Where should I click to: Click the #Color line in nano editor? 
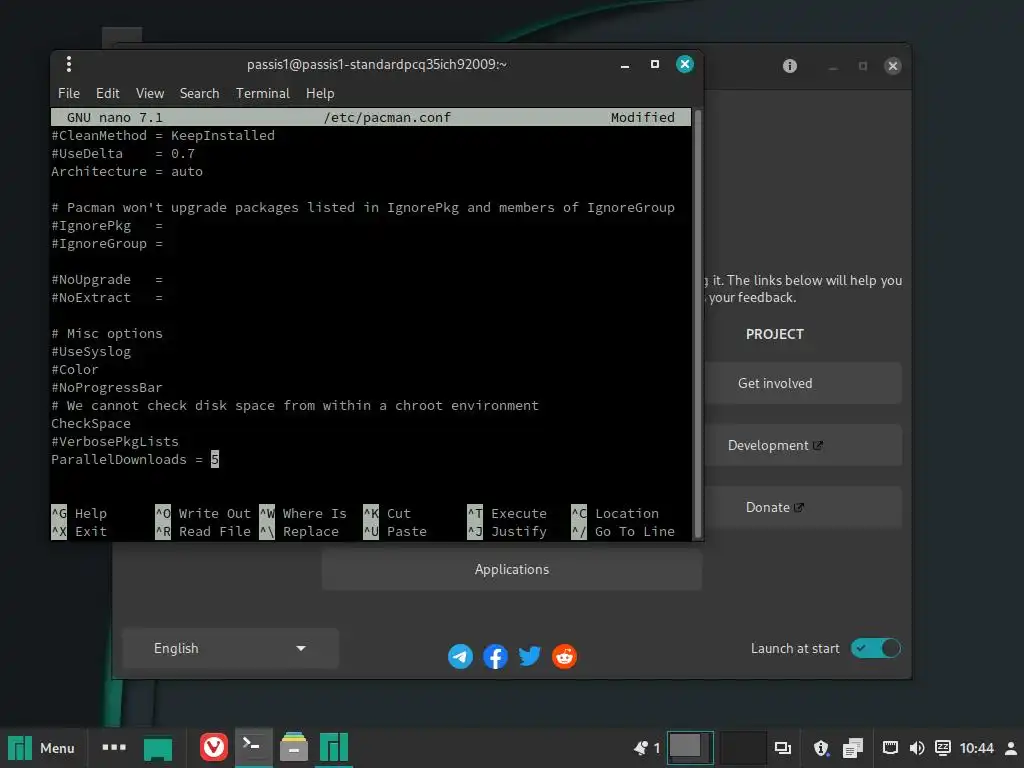74,370
